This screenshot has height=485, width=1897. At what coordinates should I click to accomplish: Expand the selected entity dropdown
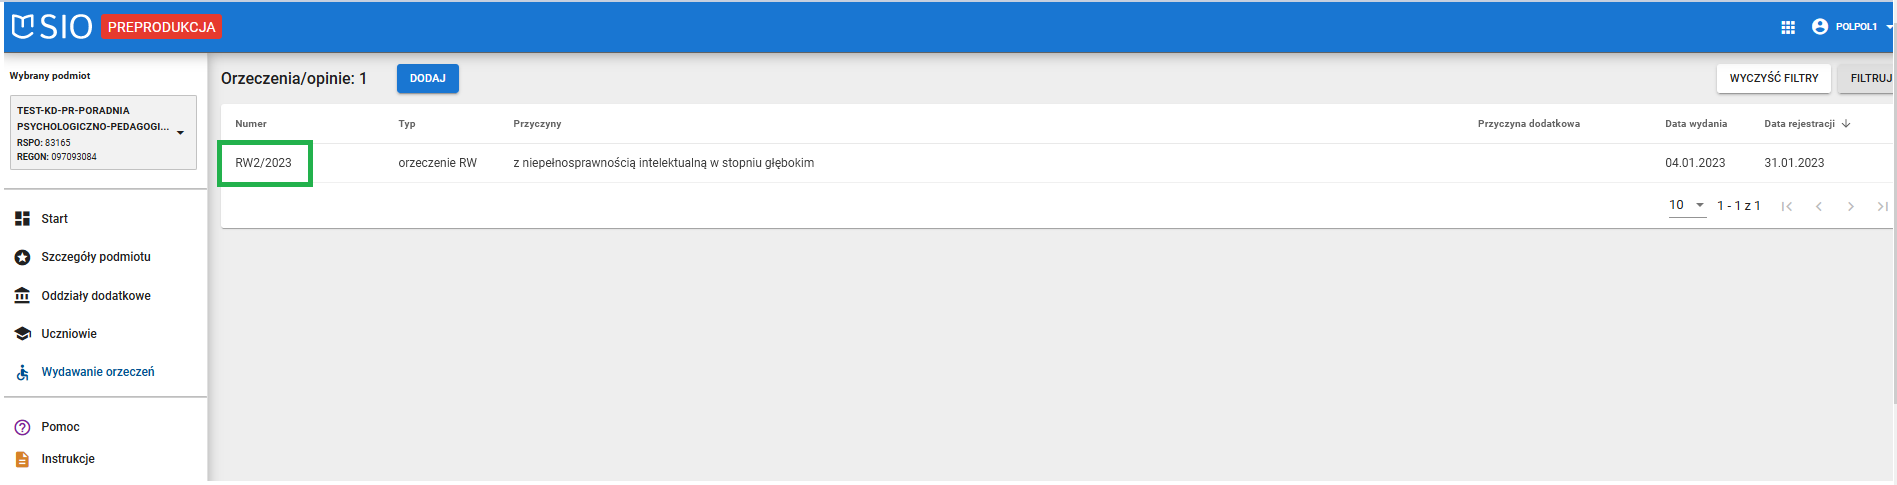tap(180, 133)
